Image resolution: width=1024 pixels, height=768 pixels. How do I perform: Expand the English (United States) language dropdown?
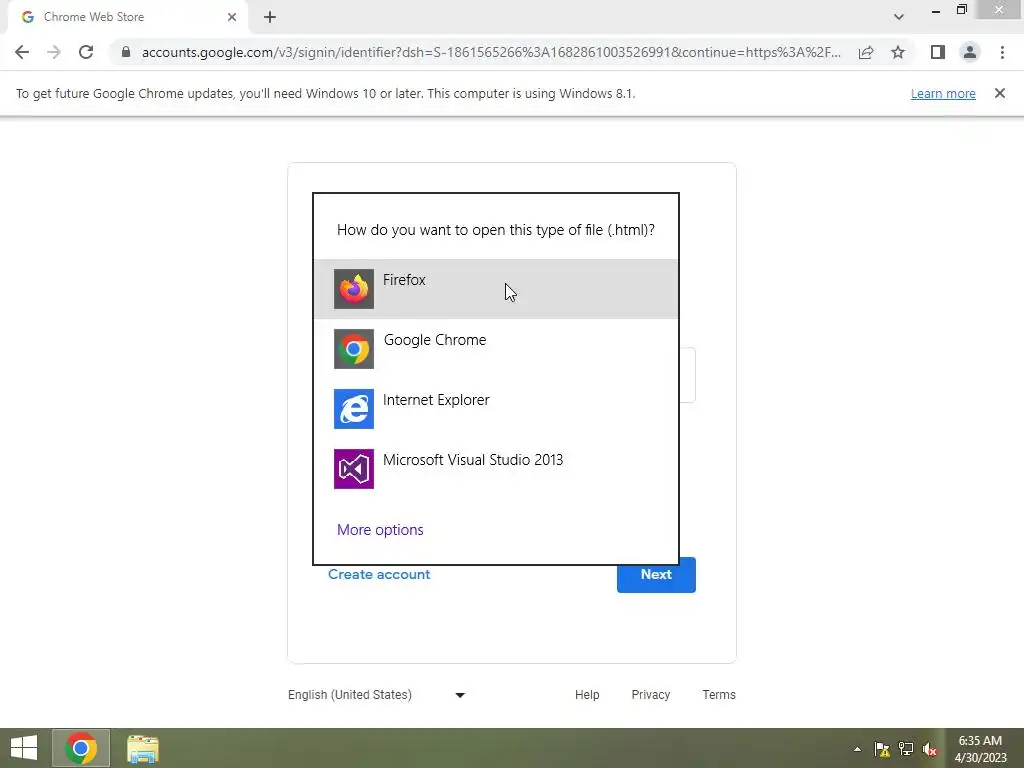click(x=377, y=695)
